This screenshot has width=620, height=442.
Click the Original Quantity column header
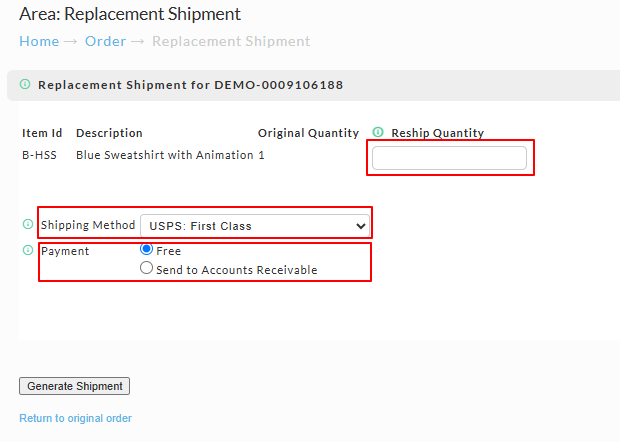pyautogui.click(x=308, y=133)
